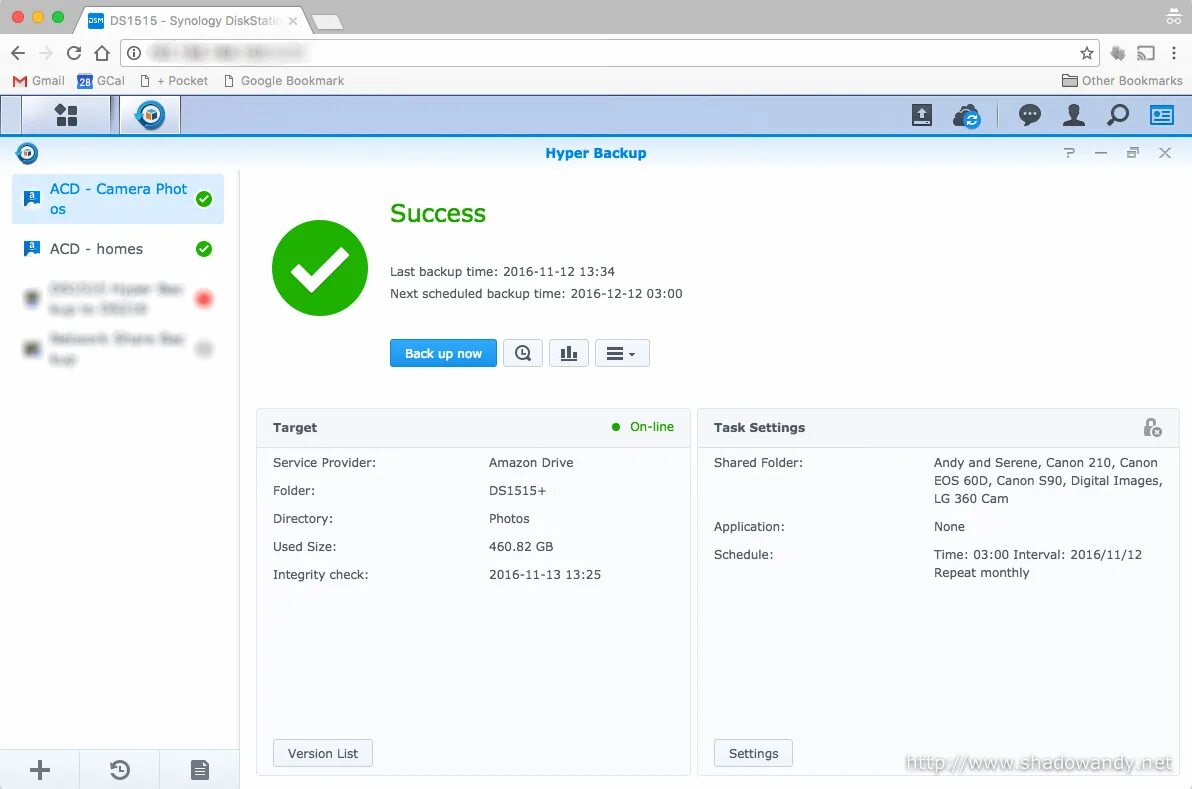Click the 460.82 GB used size value
This screenshot has width=1192, height=789.
(521, 547)
